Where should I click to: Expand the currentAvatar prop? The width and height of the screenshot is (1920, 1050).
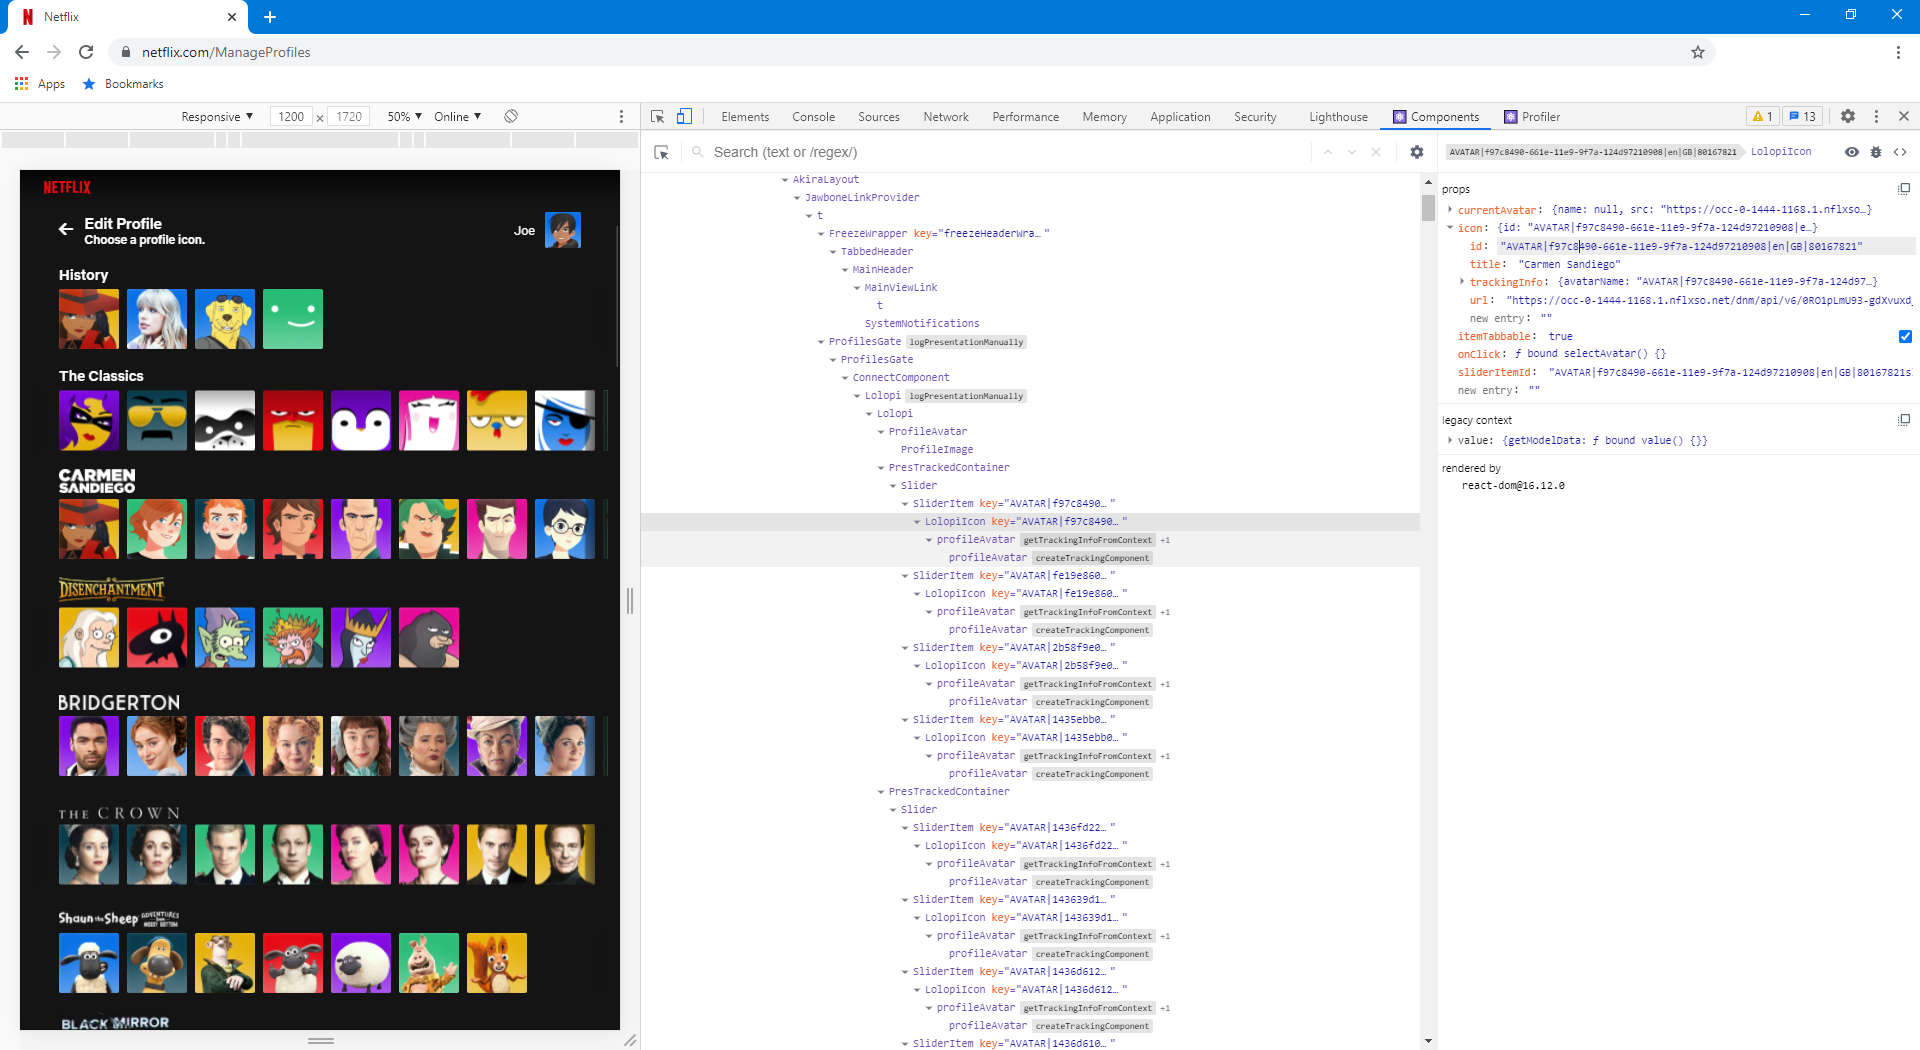click(1450, 209)
